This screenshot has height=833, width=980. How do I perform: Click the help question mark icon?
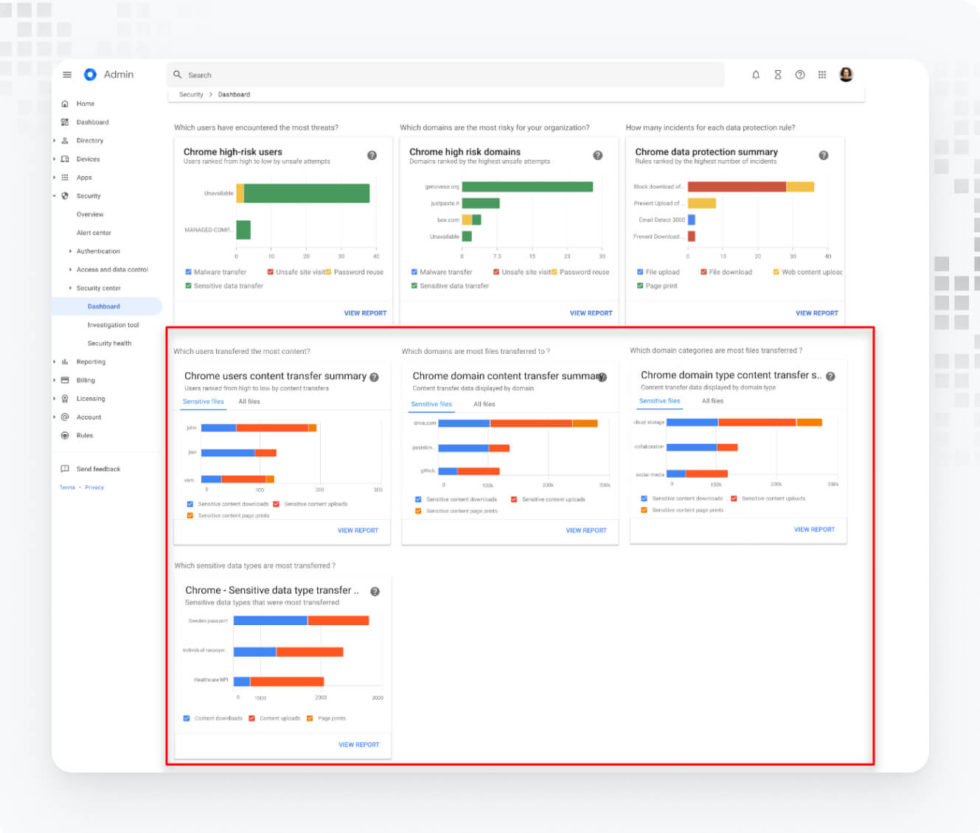pos(798,74)
